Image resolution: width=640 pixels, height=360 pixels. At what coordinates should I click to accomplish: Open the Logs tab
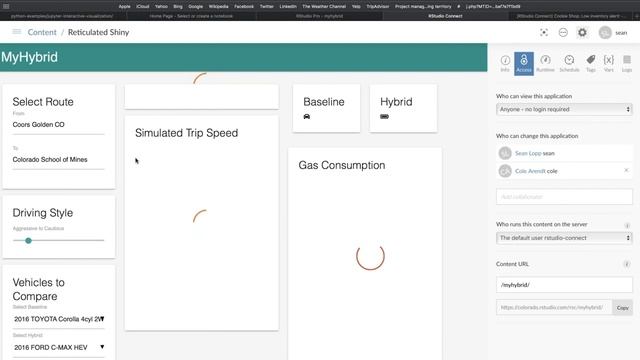click(x=627, y=64)
